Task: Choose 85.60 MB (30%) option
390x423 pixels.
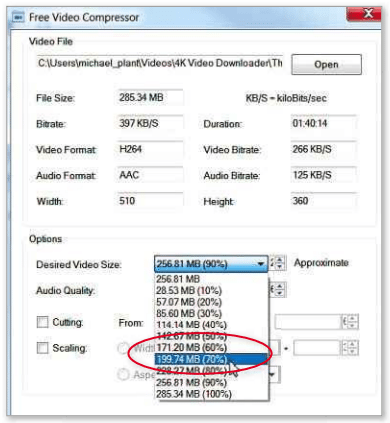Action: 211,313
